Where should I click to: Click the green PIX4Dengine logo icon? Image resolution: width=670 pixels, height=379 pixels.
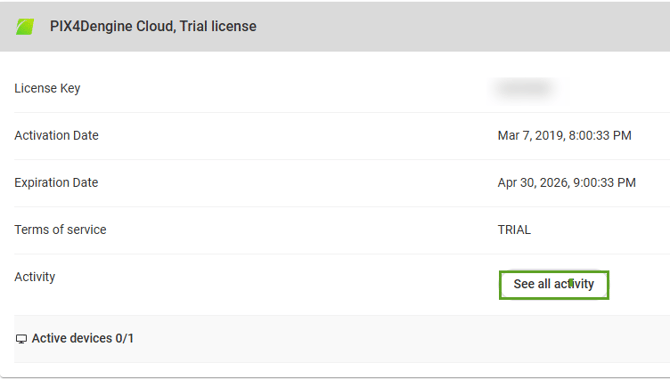(25, 27)
